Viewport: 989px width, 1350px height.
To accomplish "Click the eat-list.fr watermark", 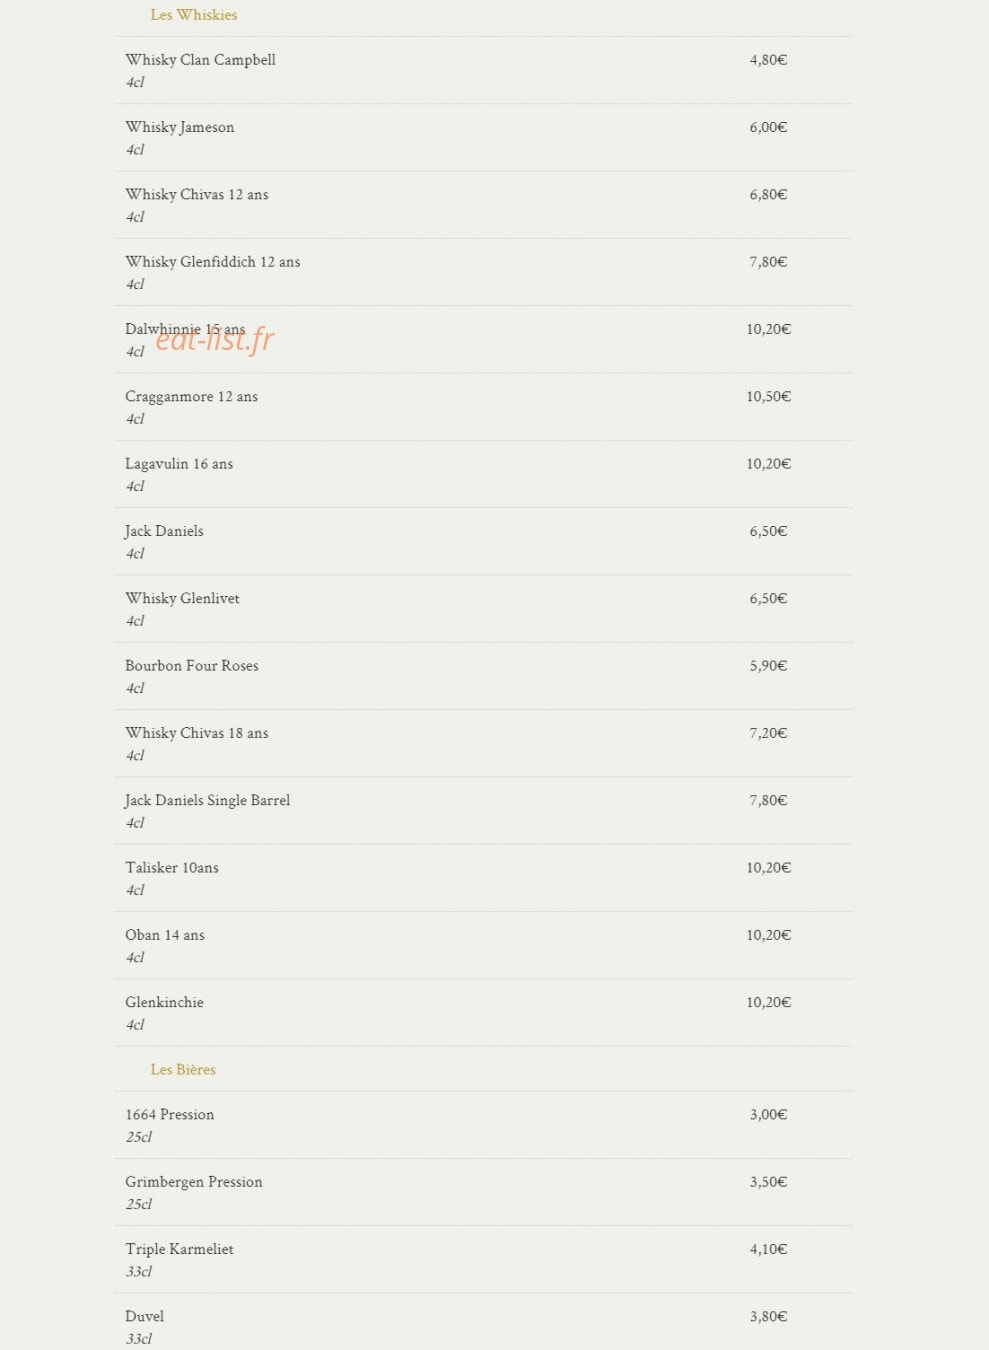I will click(214, 340).
